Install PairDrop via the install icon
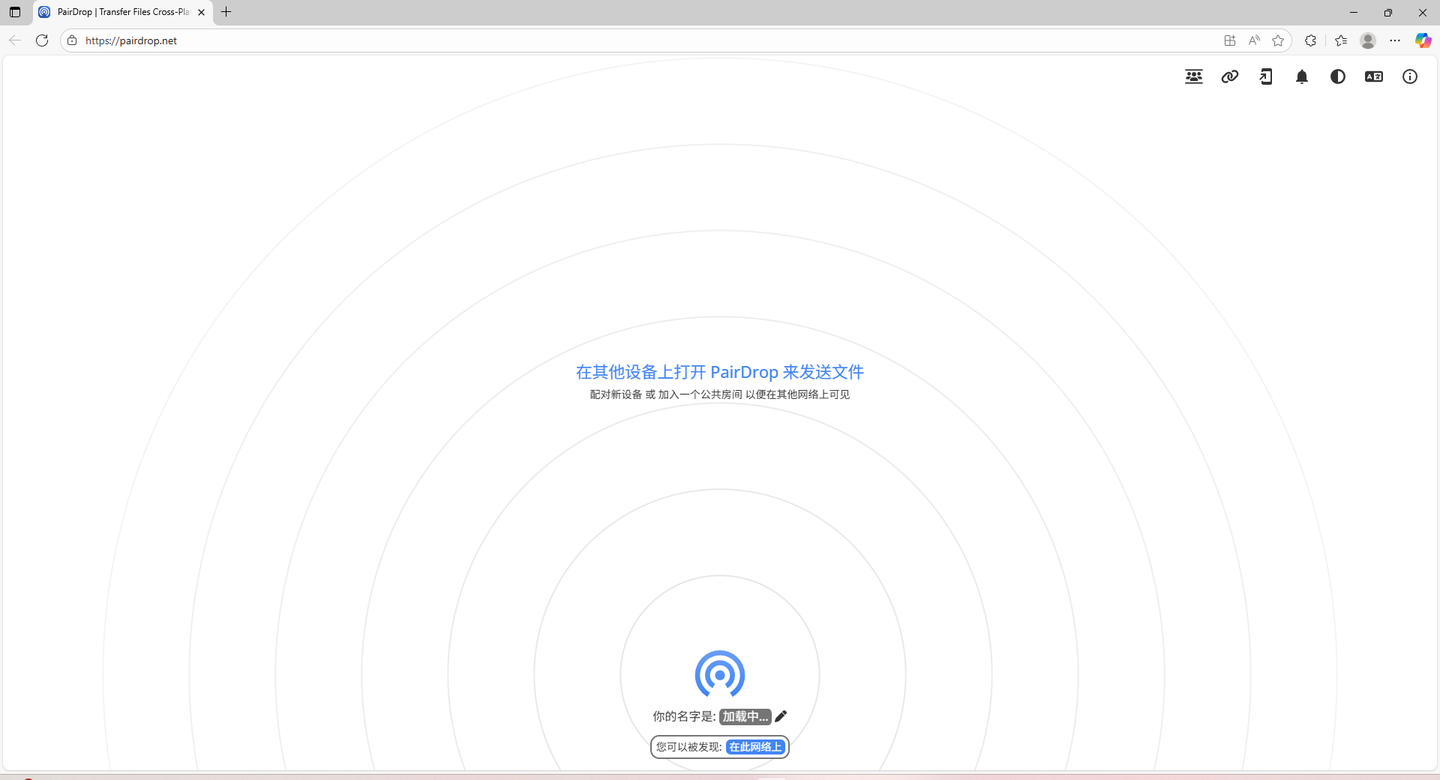This screenshot has height=780, width=1440. [1266, 77]
